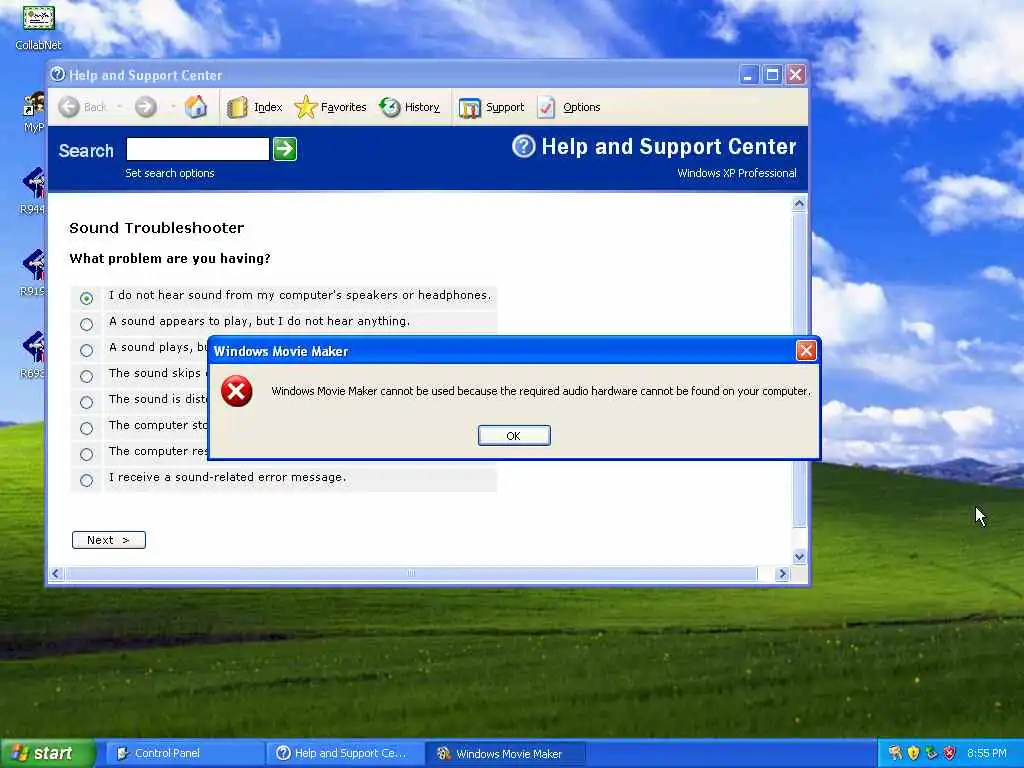The width and height of the screenshot is (1024, 768).
Task: Select 'The computer sto…' radio button
Action: [86, 428]
